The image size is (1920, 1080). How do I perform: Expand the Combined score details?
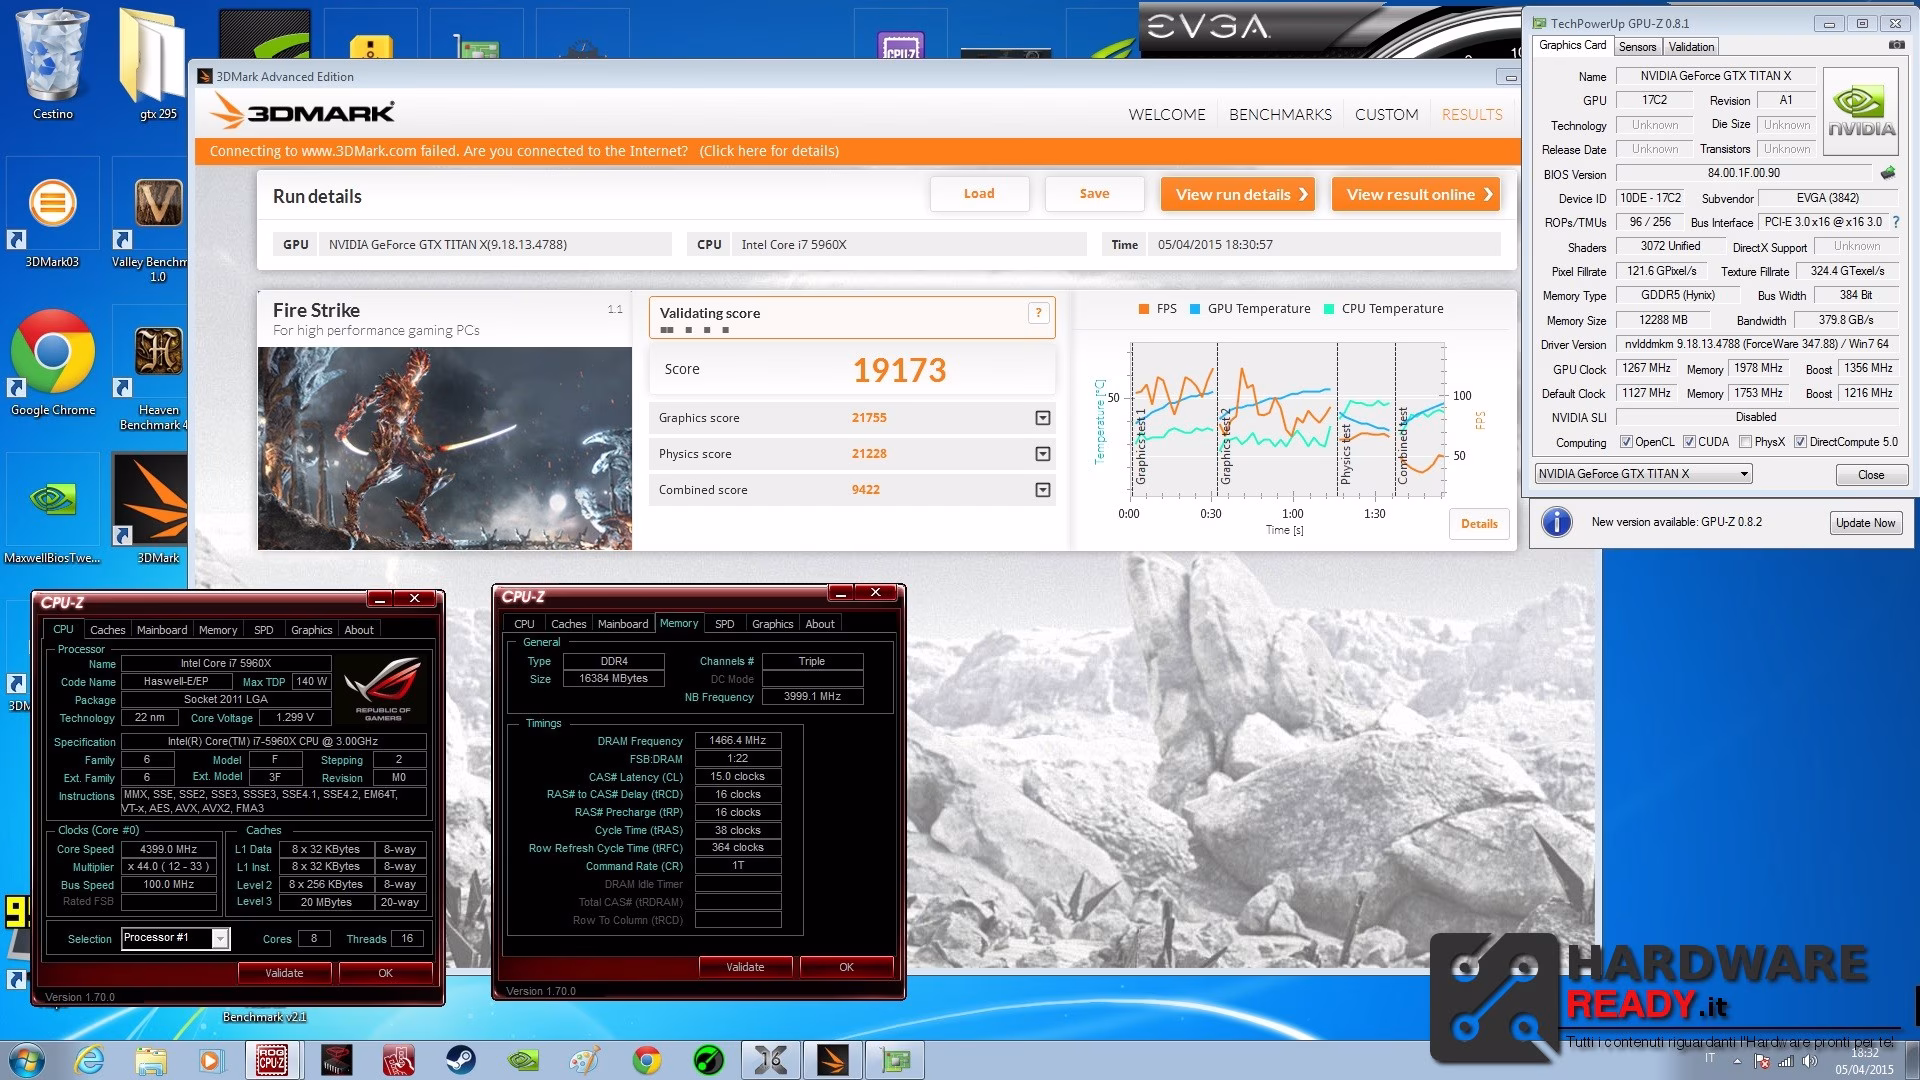click(1043, 490)
